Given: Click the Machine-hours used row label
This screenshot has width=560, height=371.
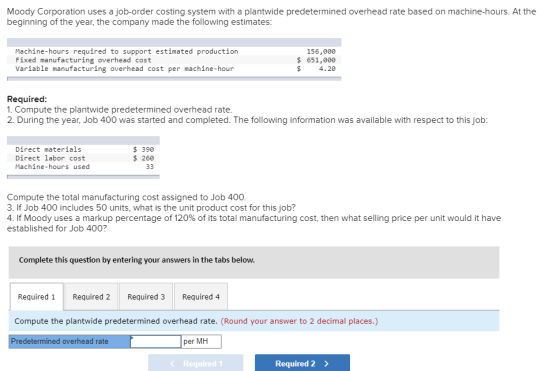Looking at the screenshot, I should pos(52,166).
